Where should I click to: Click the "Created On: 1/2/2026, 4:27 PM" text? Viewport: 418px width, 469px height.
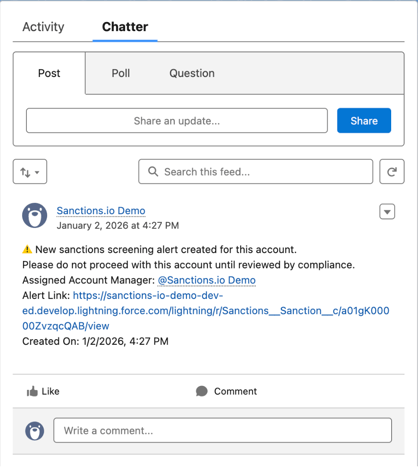click(95, 341)
